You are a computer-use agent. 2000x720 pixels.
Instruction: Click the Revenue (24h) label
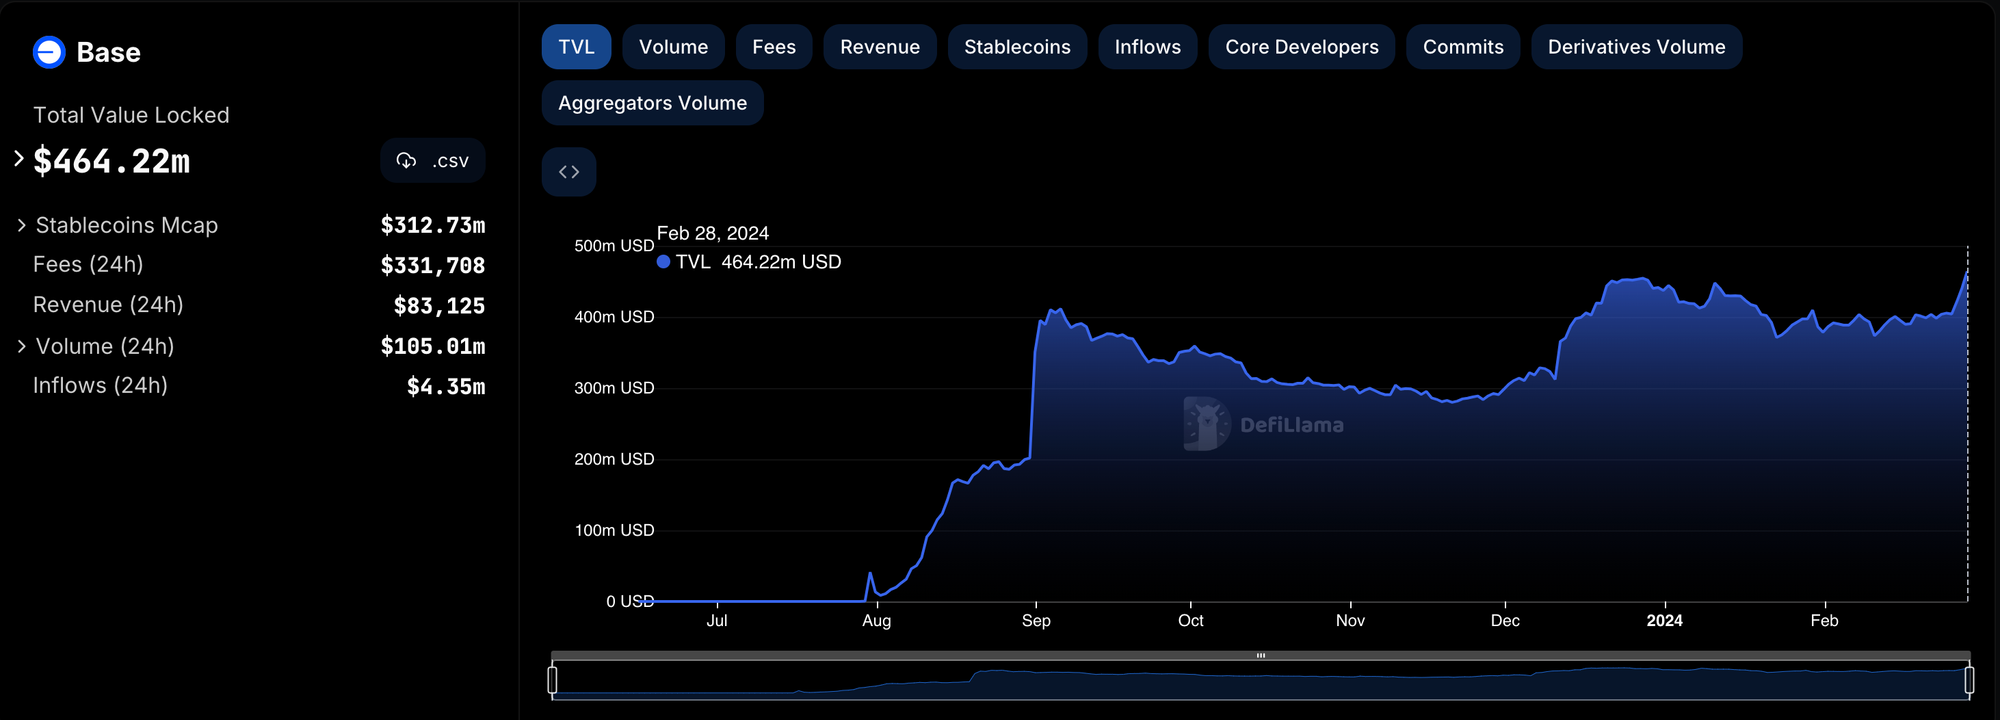[x=108, y=305]
